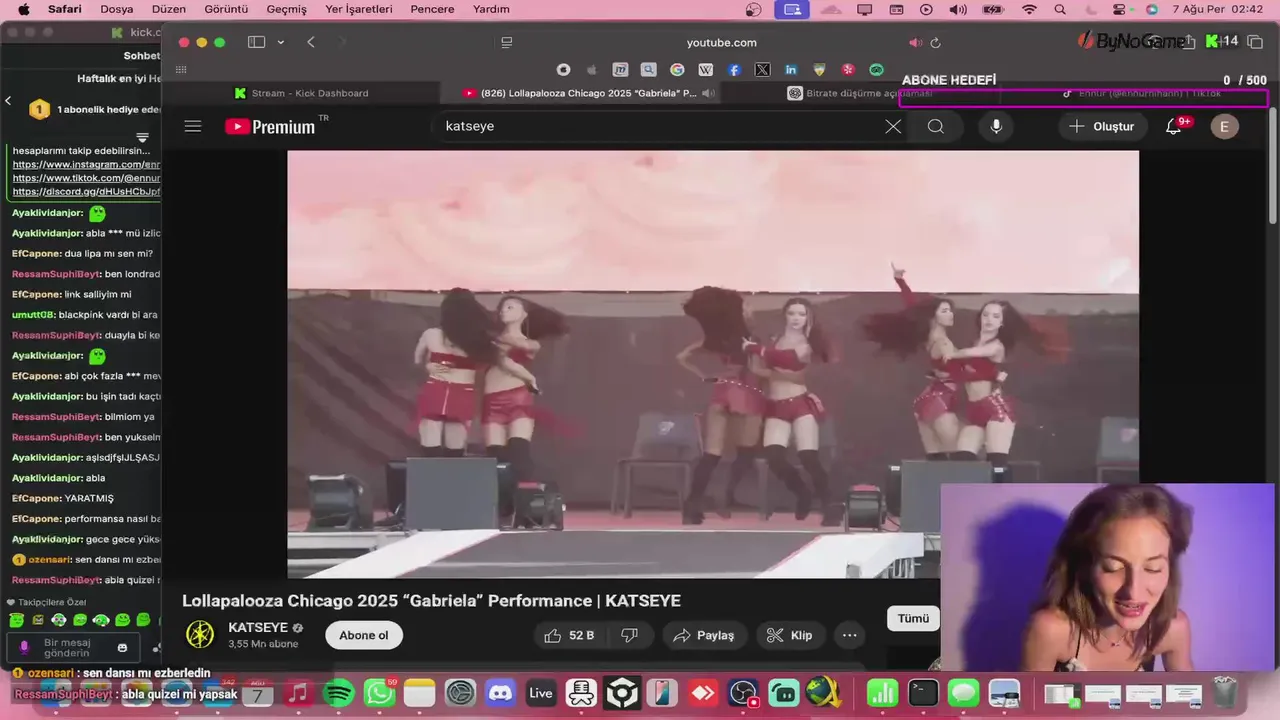This screenshot has height=720, width=1280.
Task: Switch to Stream - Kick Dashboard tab
Action: coord(301,93)
